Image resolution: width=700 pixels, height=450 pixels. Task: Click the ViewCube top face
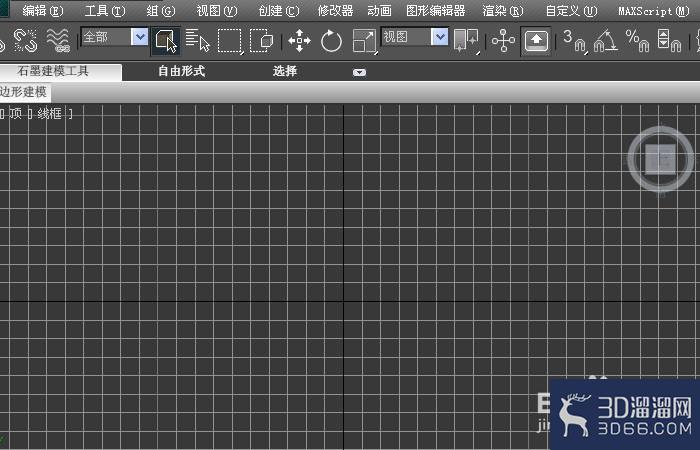pos(660,159)
